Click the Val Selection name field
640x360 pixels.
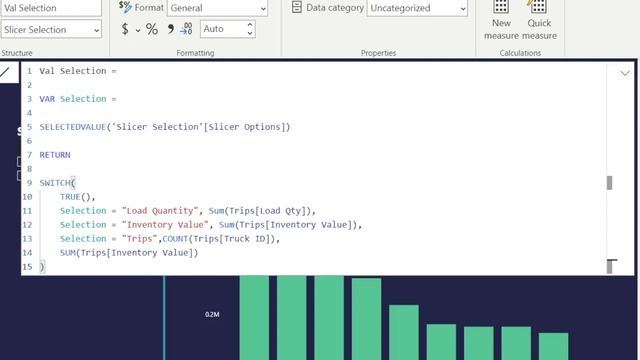pos(51,8)
